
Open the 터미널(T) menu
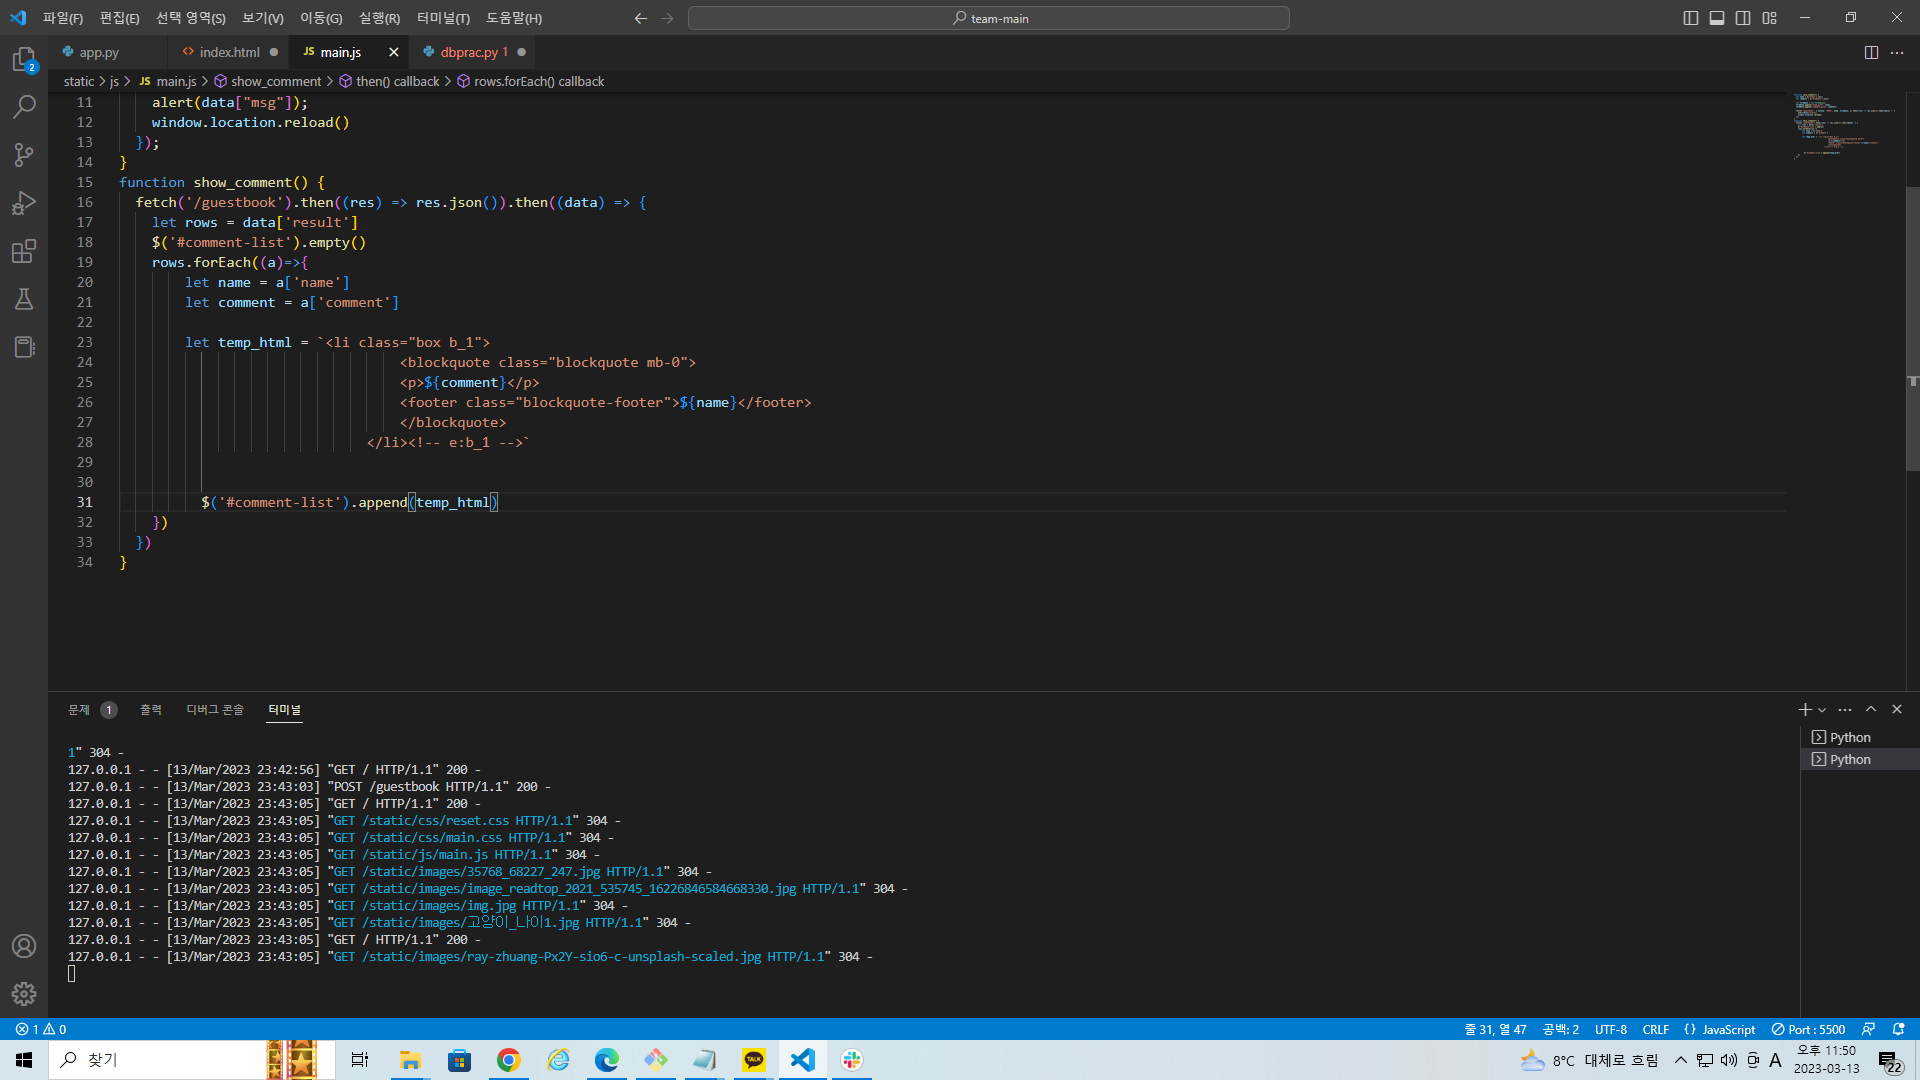click(443, 18)
